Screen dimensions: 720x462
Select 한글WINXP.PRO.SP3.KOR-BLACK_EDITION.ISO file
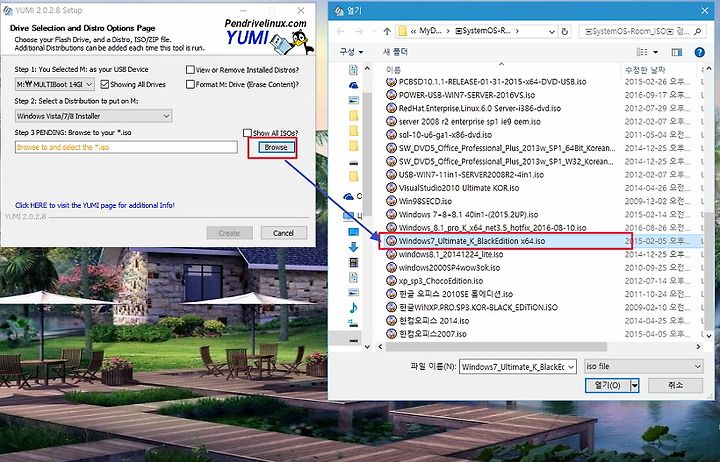[478, 307]
